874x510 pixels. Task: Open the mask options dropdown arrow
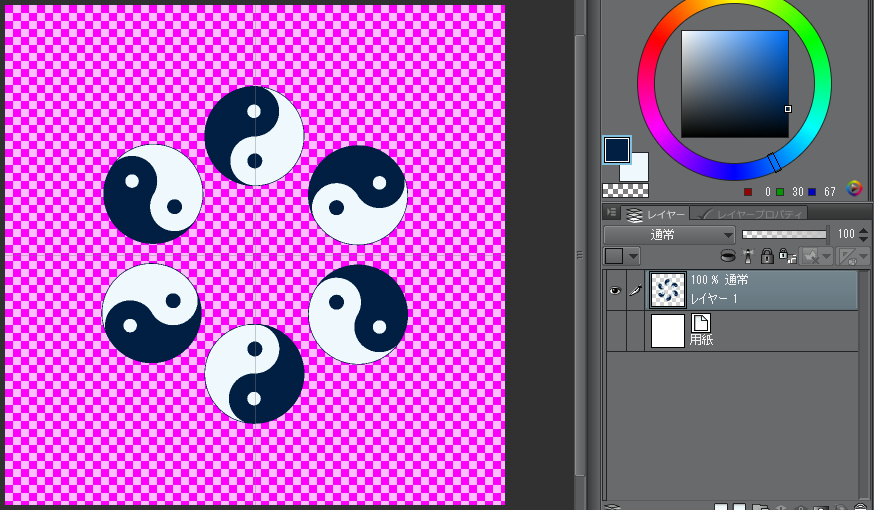pos(827,256)
